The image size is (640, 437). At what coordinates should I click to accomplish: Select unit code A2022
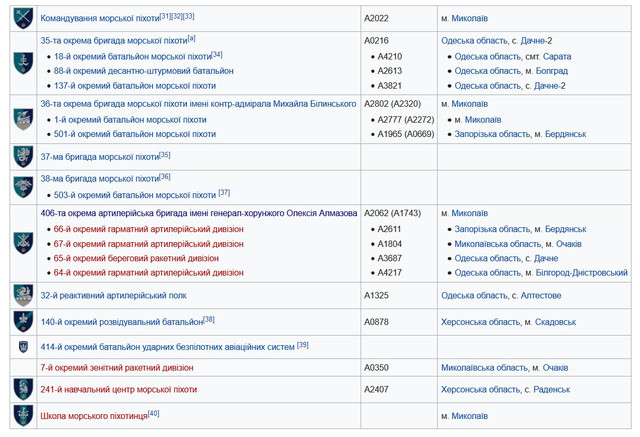tap(376, 18)
